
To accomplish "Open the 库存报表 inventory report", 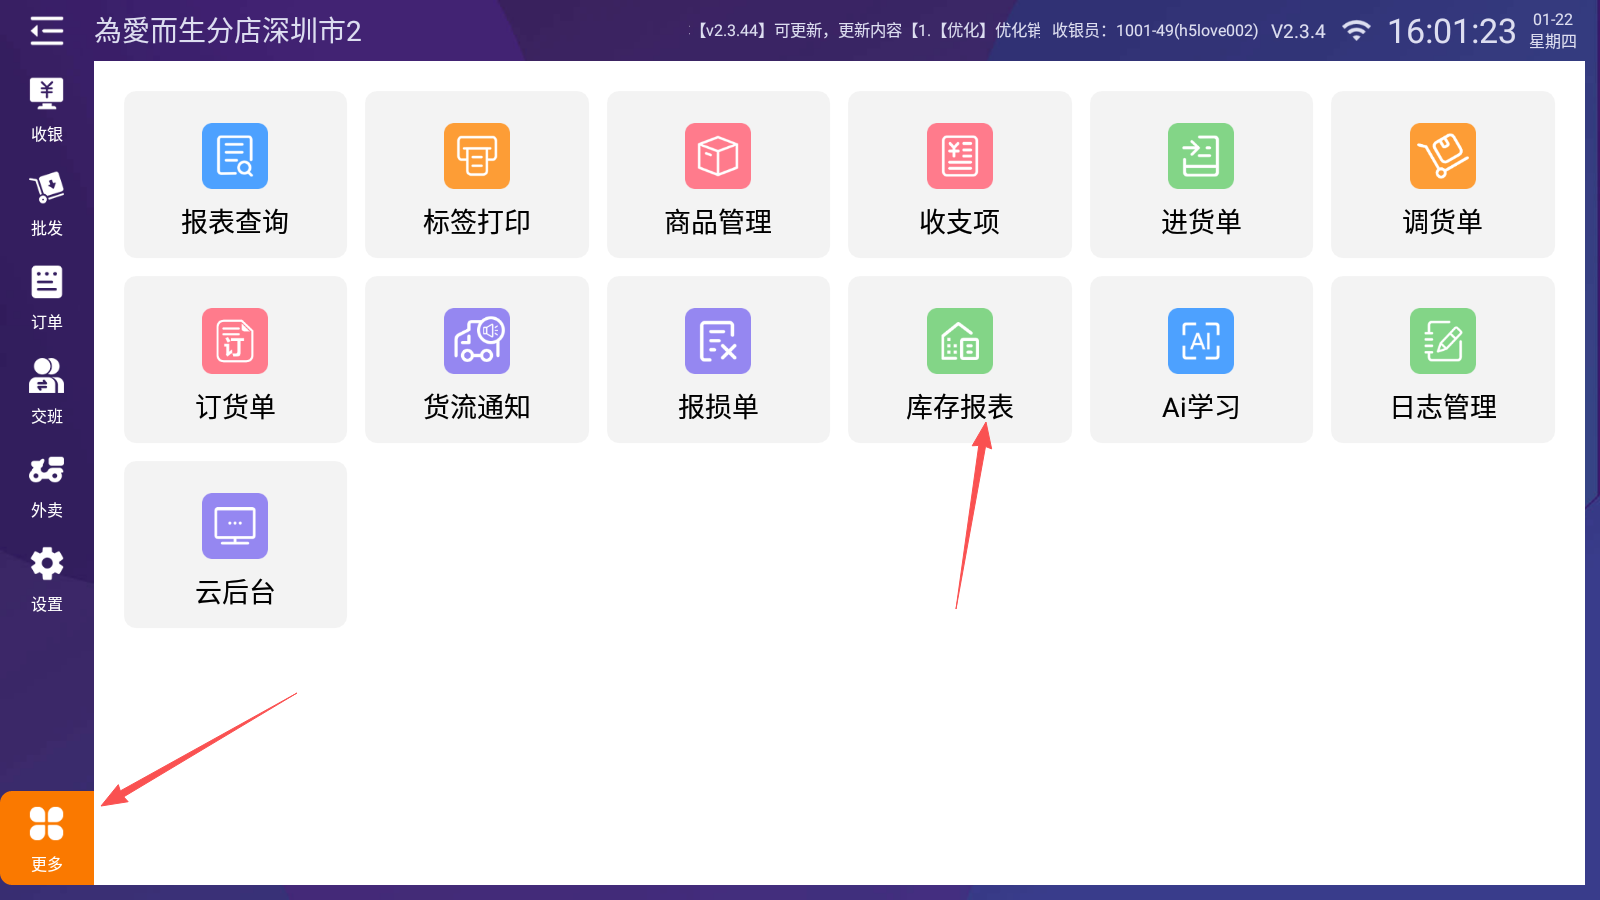I will click(x=959, y=360).
